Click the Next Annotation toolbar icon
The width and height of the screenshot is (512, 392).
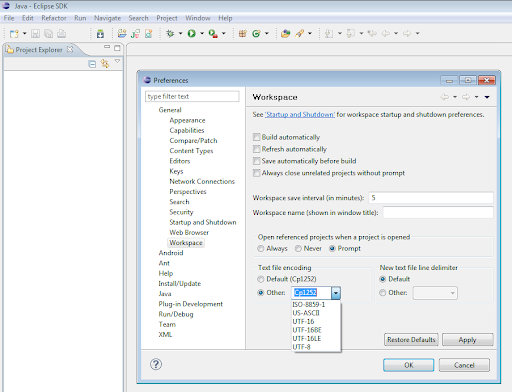pos(329,34)
